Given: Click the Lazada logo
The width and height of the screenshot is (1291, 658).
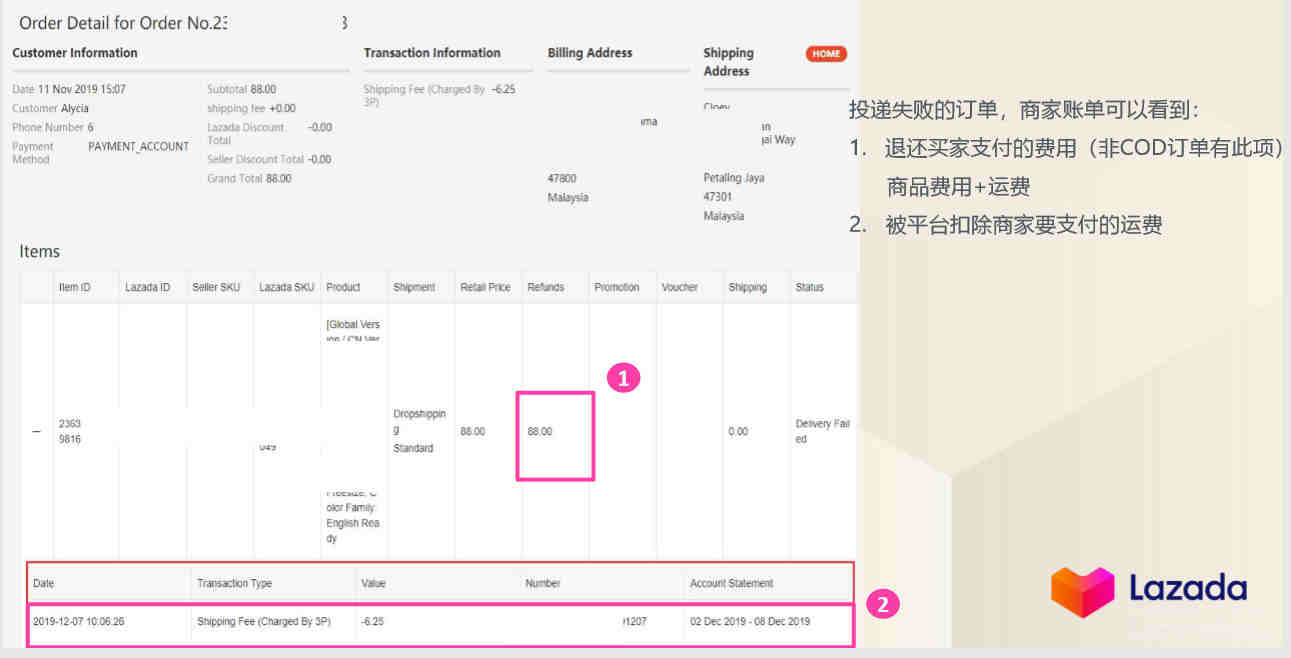Looking at the screenshot, I should 1149,592.
